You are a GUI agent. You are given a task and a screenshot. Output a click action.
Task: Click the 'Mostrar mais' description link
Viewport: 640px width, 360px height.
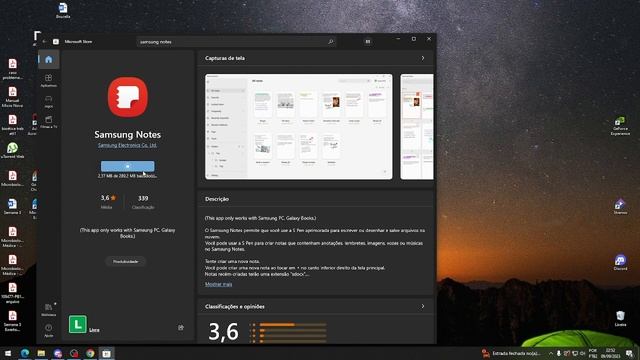[218, 284]
